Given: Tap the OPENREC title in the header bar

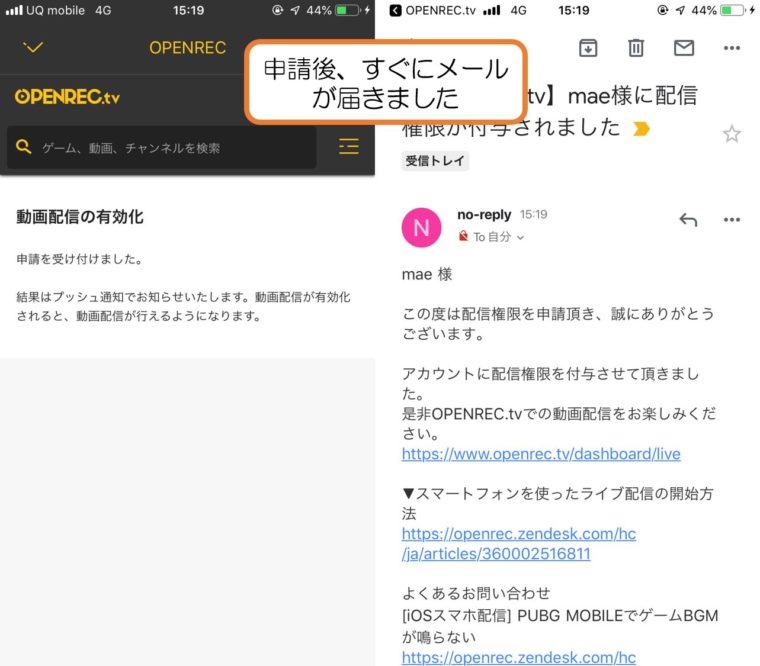Looking at the screenshot, I should 188,48.
